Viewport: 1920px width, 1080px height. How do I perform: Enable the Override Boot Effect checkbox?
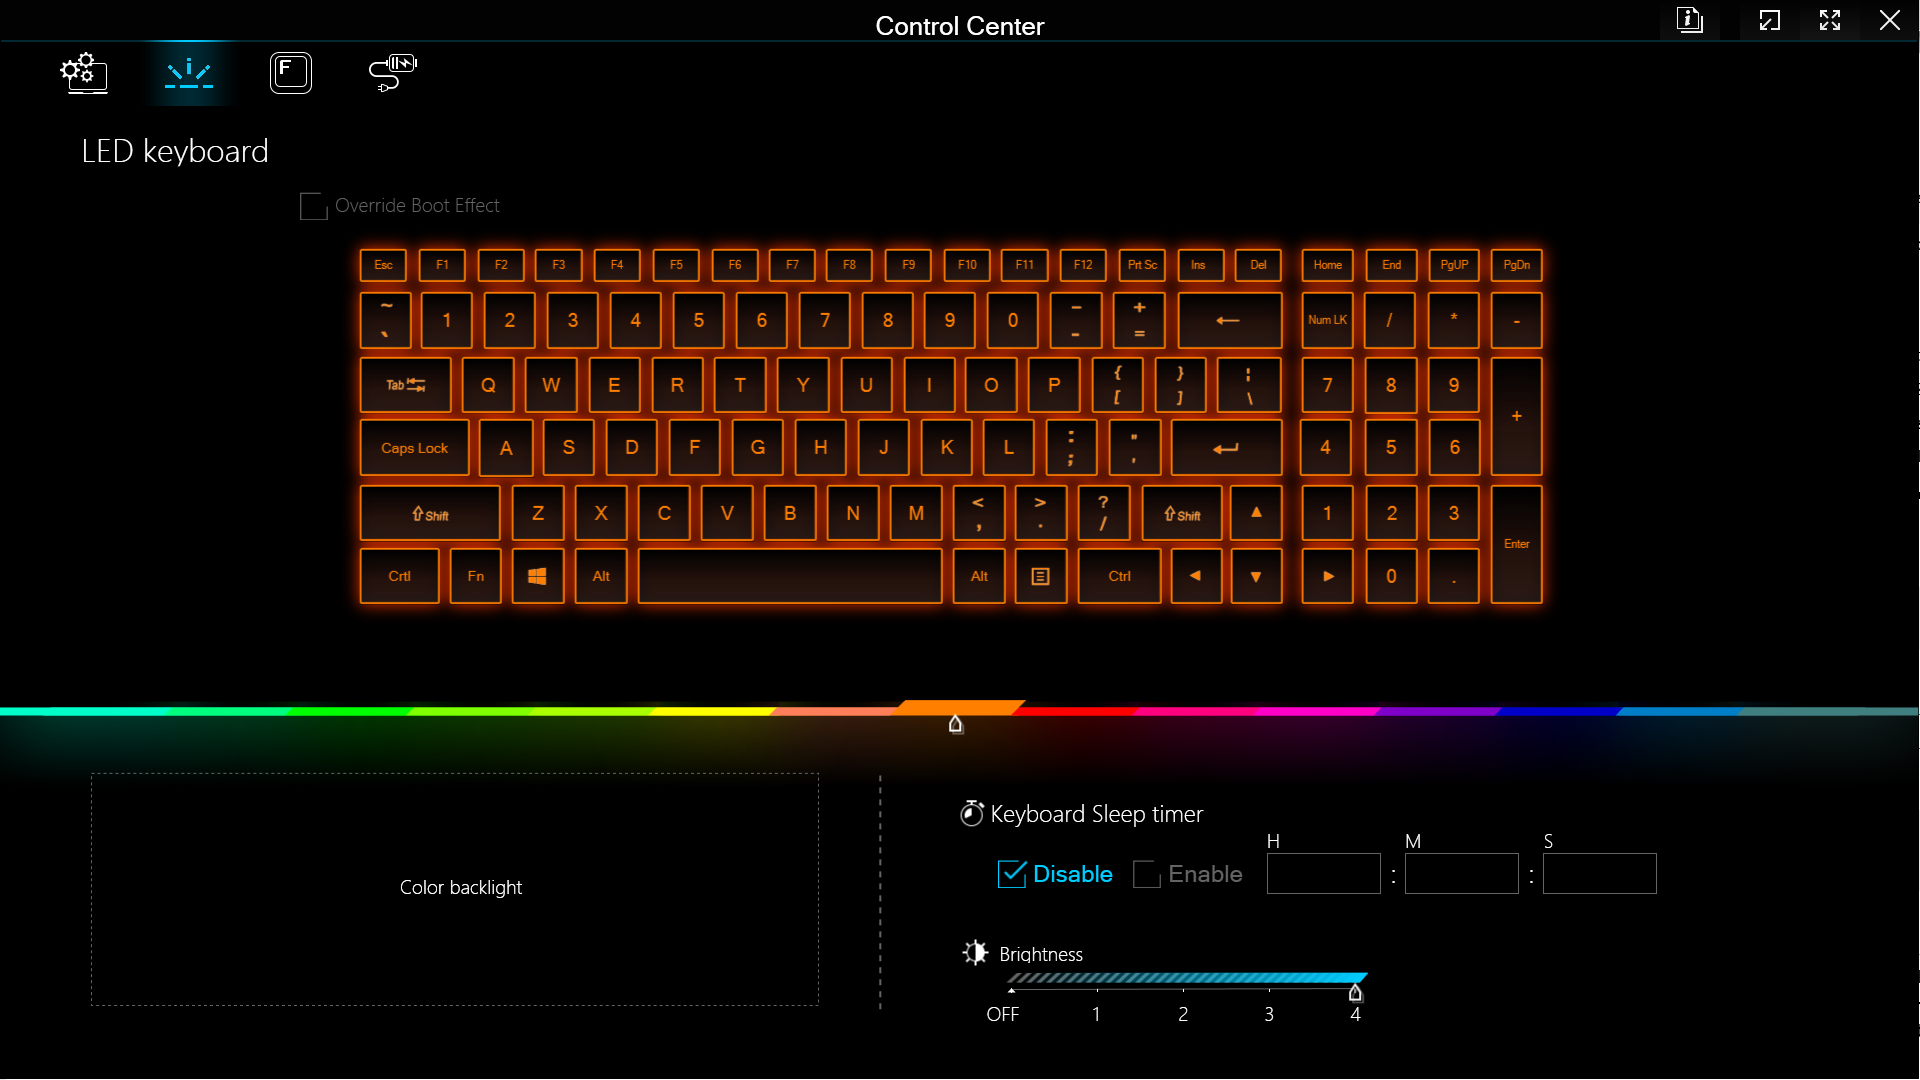(x=313, y=206)
